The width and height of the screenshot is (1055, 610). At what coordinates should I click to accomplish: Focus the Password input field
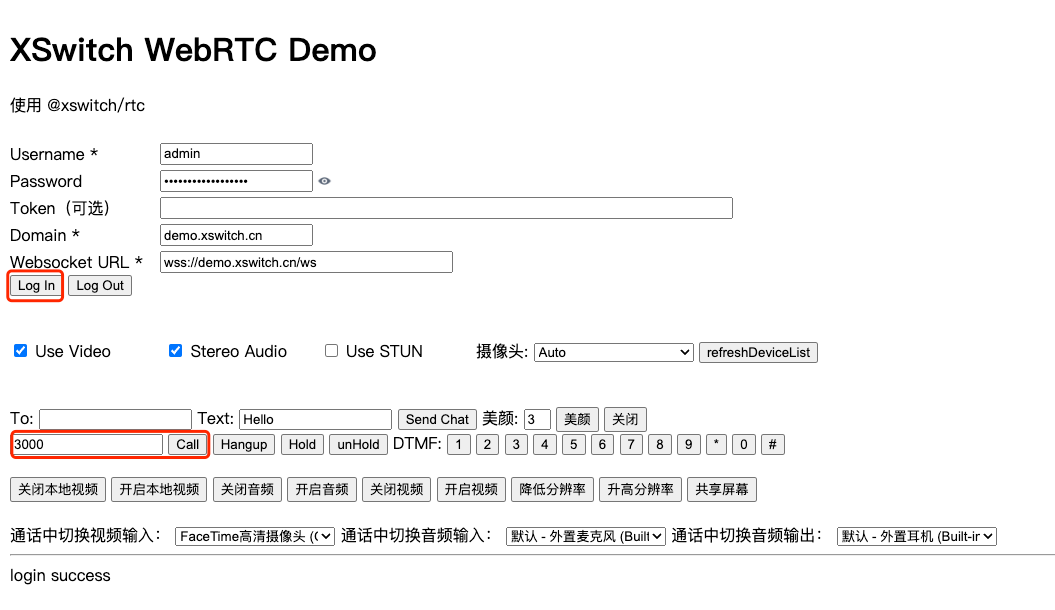(236, 181)
